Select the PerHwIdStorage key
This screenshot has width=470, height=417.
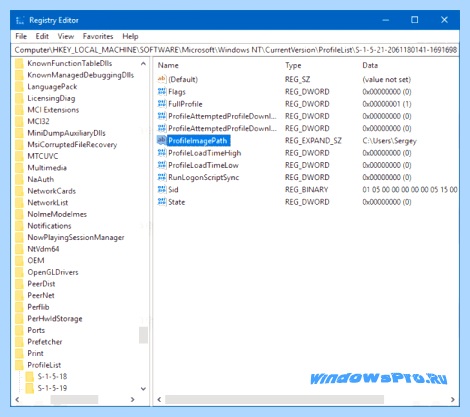point(55,319)
